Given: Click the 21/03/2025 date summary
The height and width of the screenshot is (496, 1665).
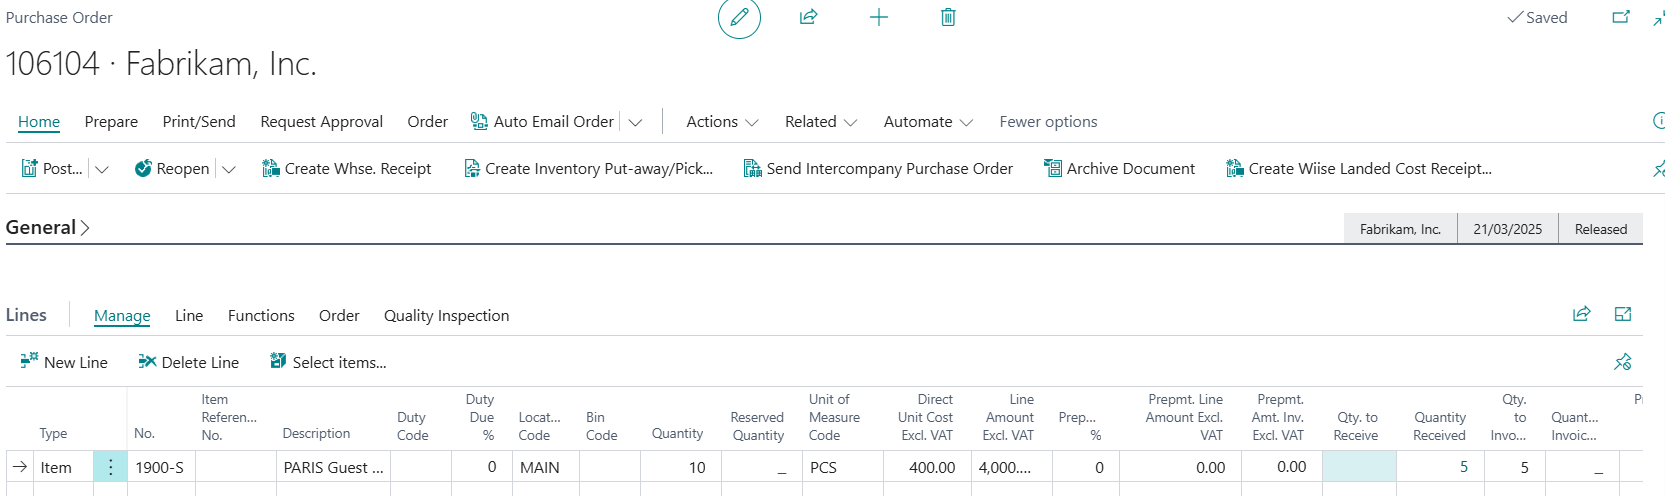Looking at the screenshot, I should click(x=1507, y=229).
